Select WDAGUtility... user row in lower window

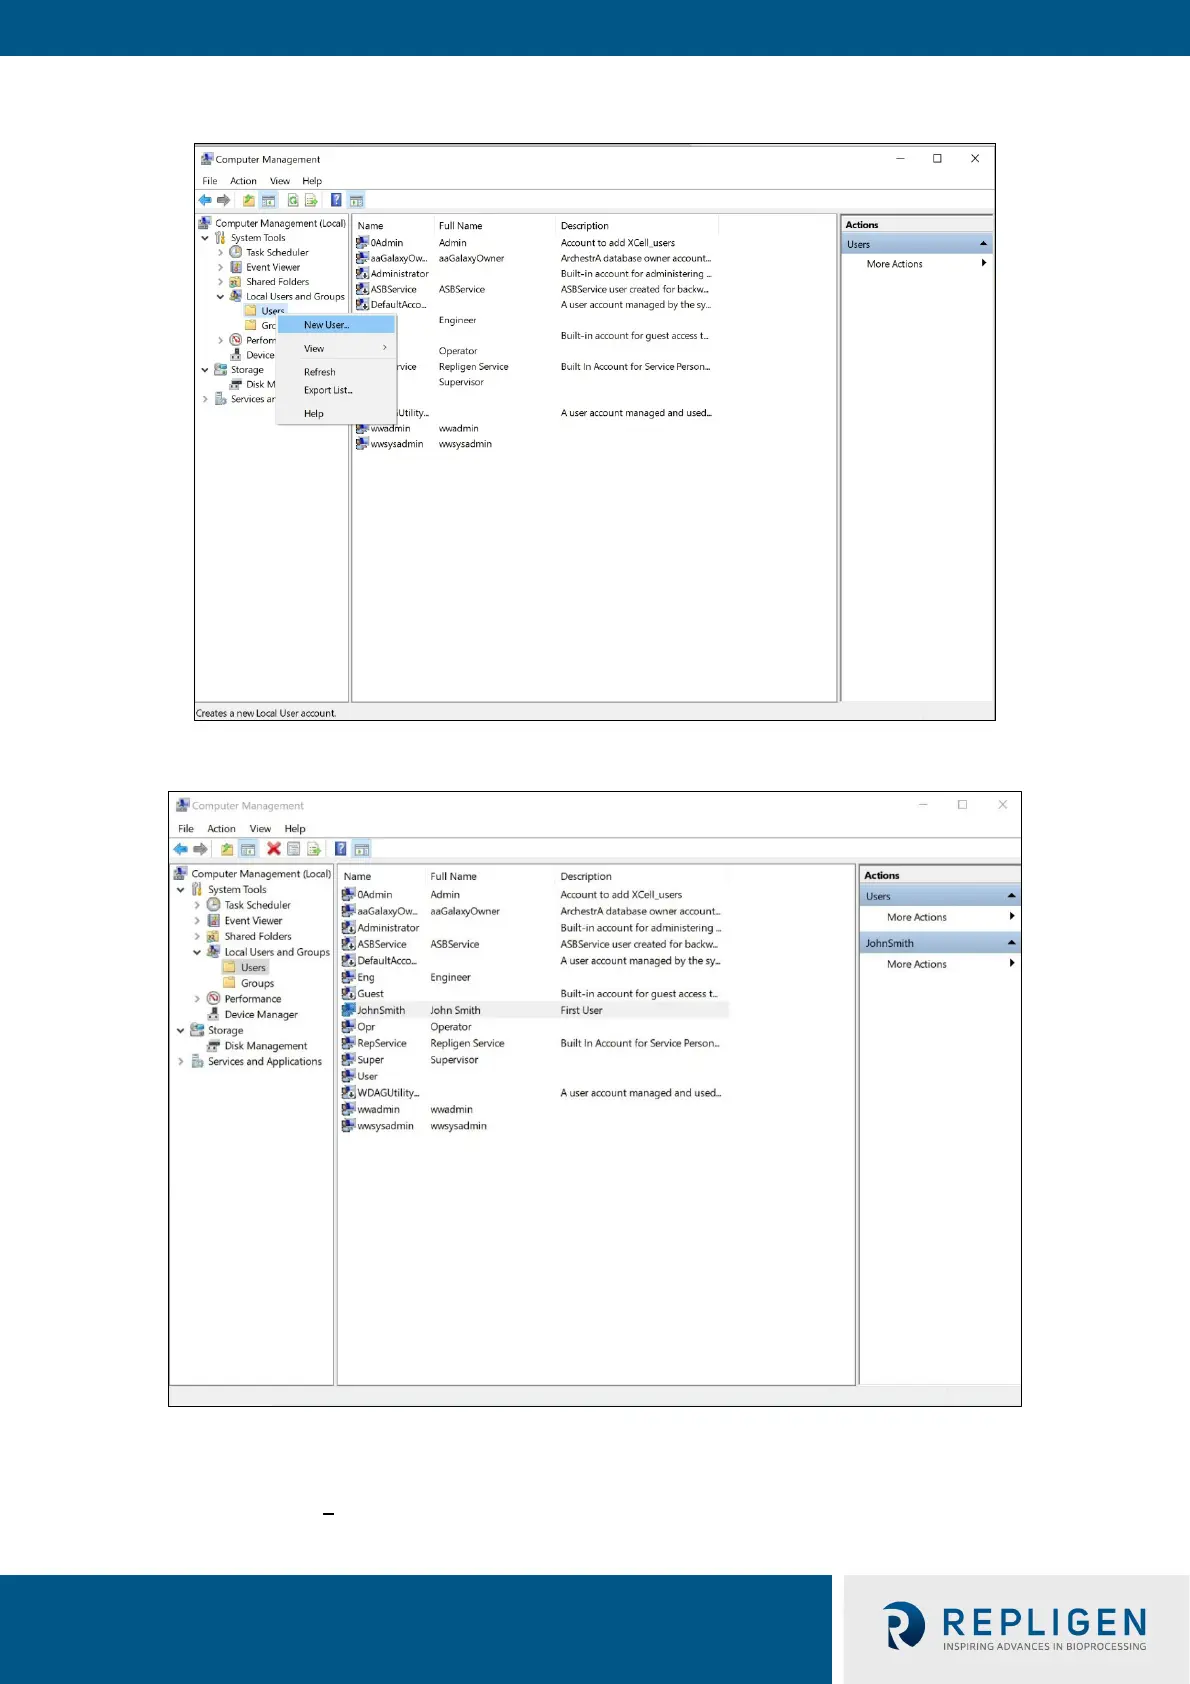click(534, 1093)
